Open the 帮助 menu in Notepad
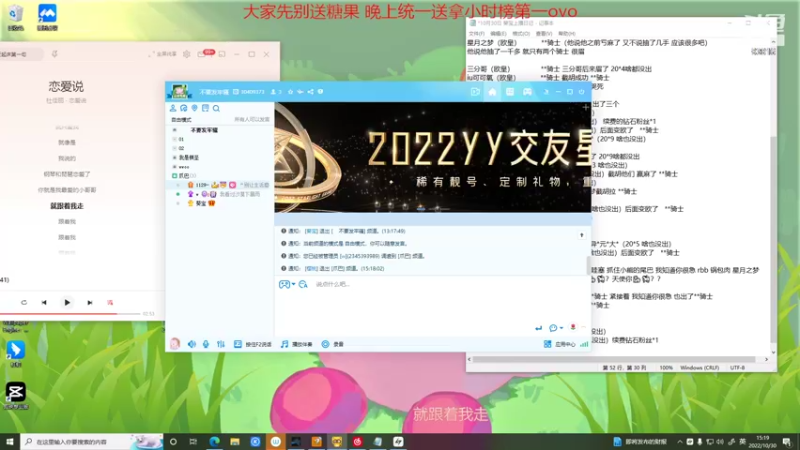The width and height of the screenshot is (800, 450). click(566, 34)
